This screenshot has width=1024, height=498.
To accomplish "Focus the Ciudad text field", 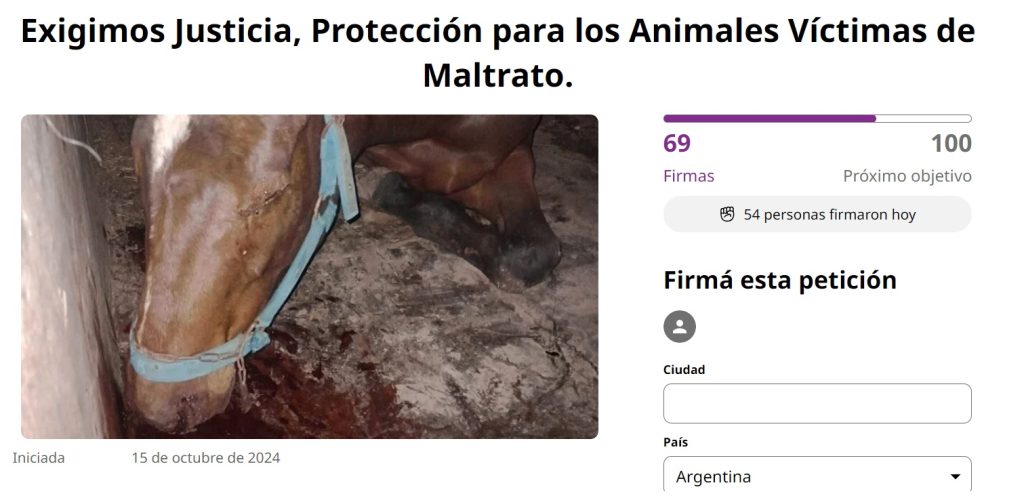I will click(x=817, y=403).
